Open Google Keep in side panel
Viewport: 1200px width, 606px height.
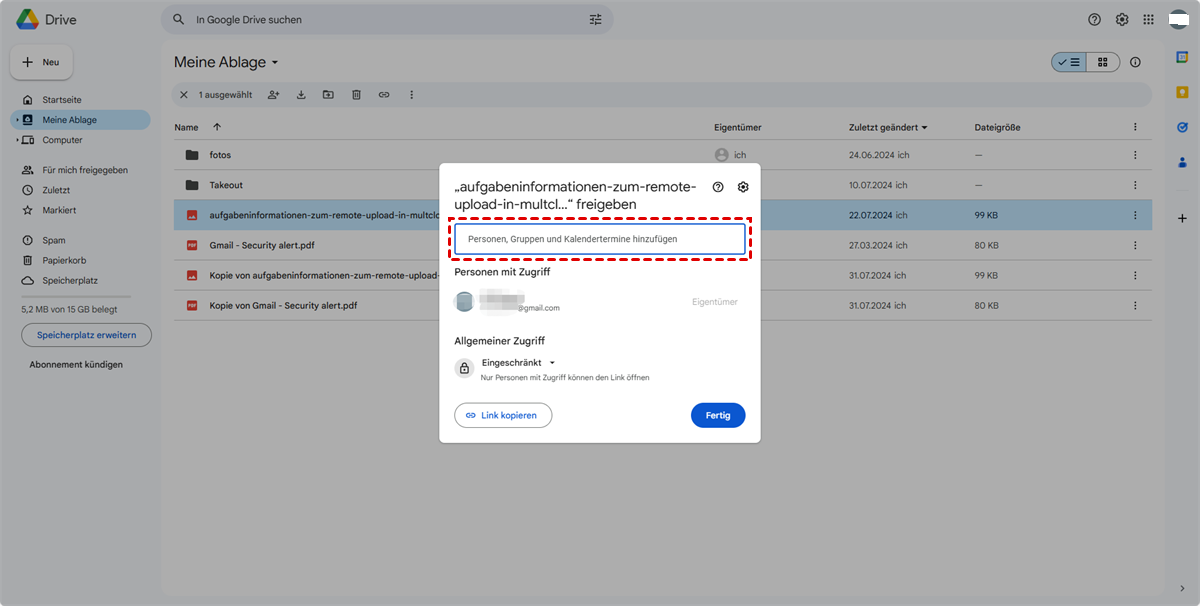(x=1182, y=92)
